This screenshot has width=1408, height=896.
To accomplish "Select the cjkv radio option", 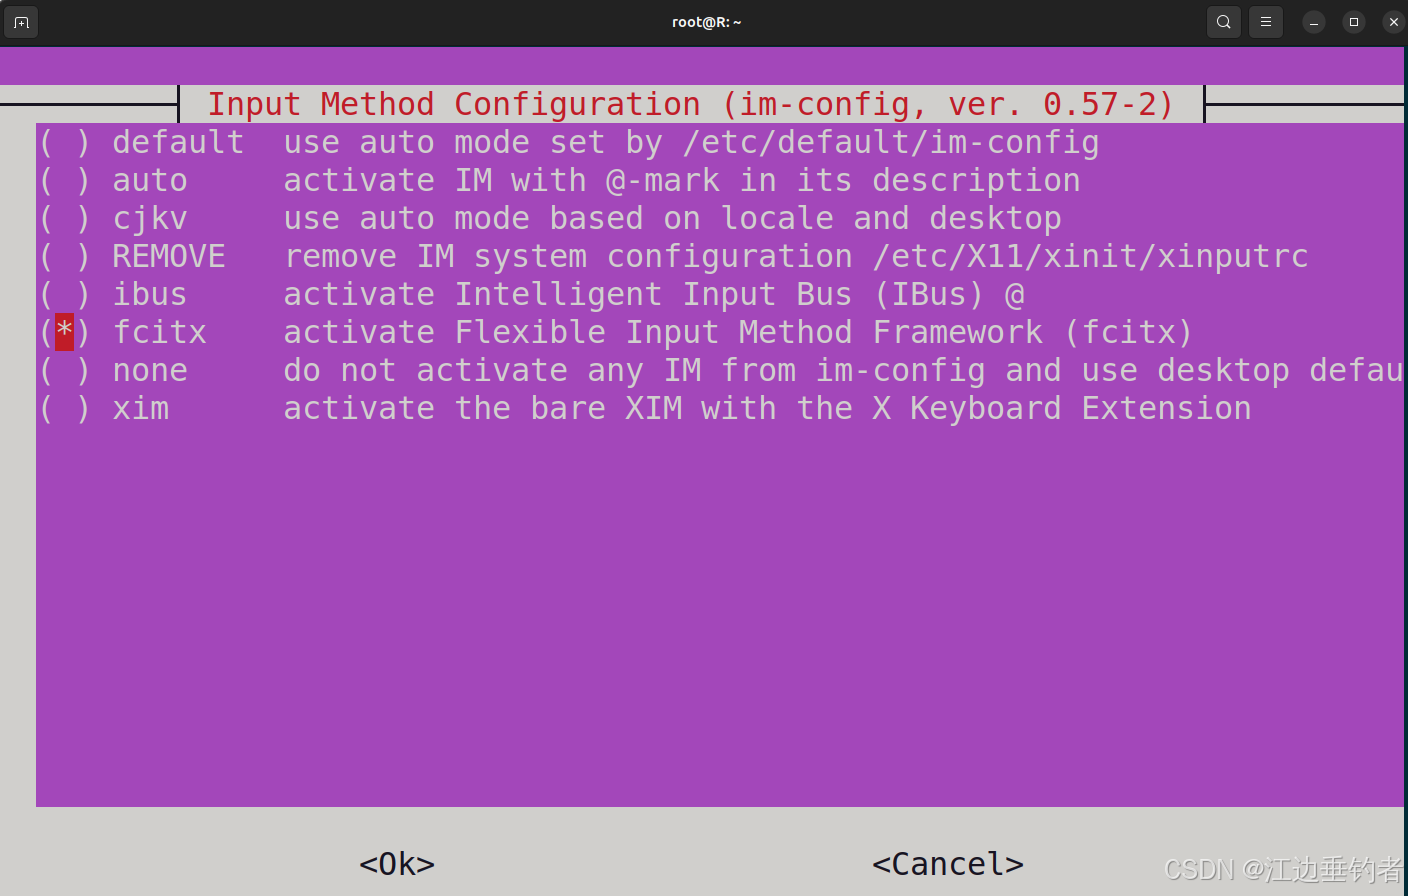I will tap(64, 219).
